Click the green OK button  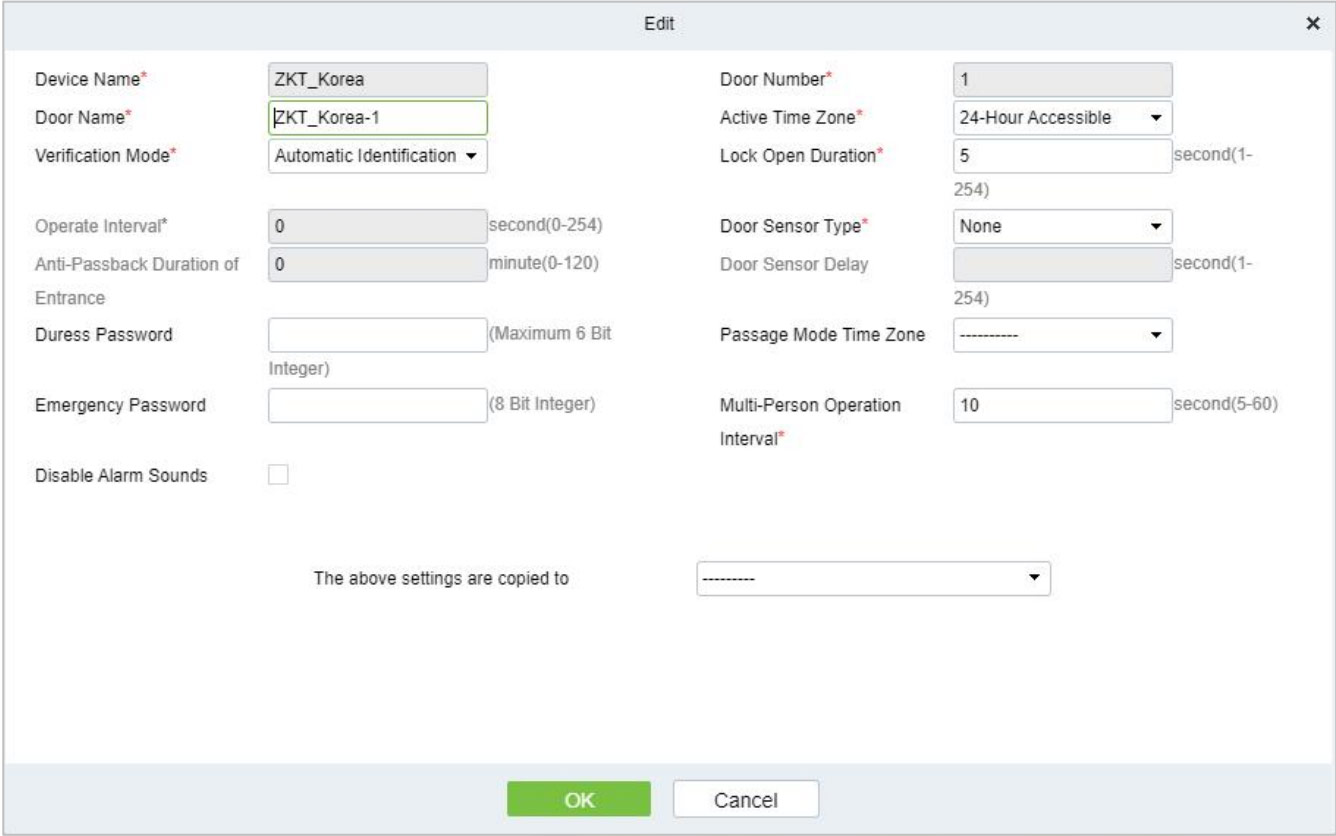tap(579, 799)
